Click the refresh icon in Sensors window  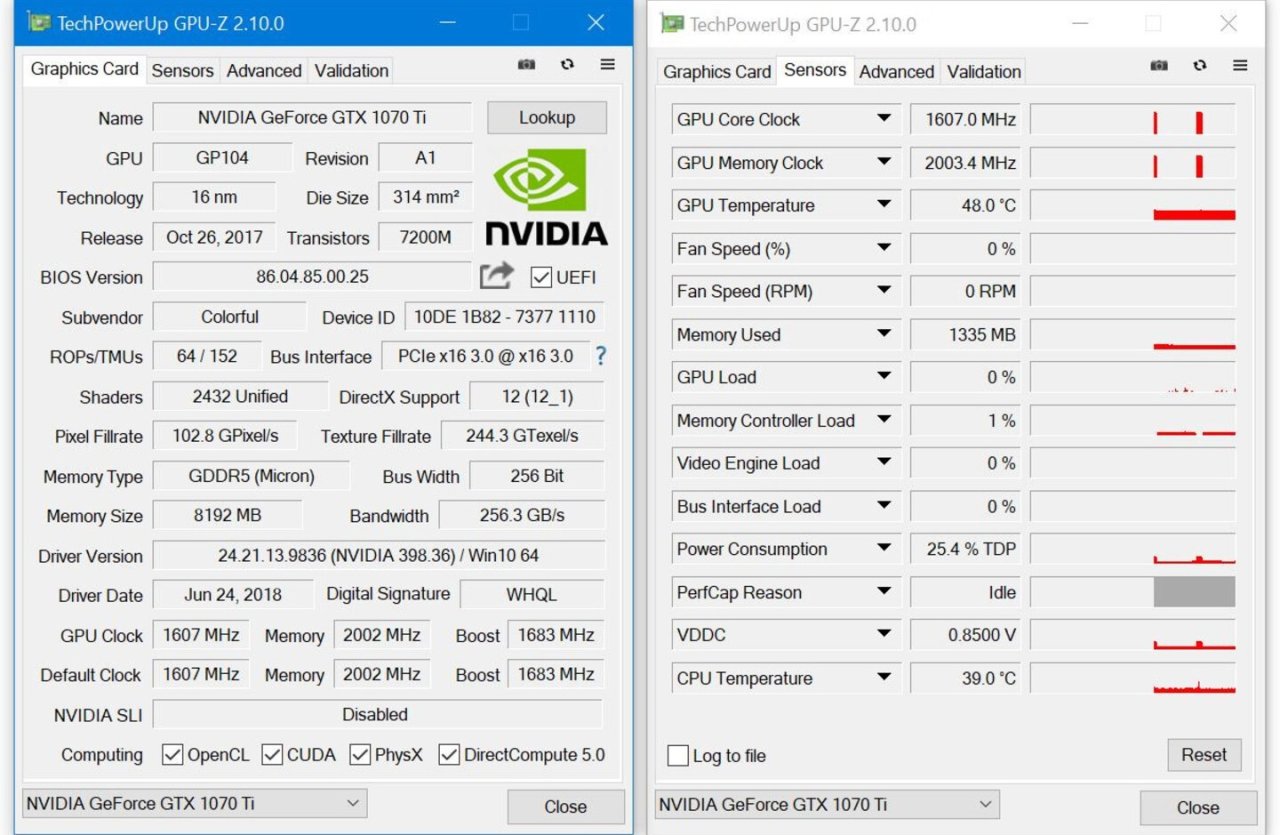point(1200,66)
